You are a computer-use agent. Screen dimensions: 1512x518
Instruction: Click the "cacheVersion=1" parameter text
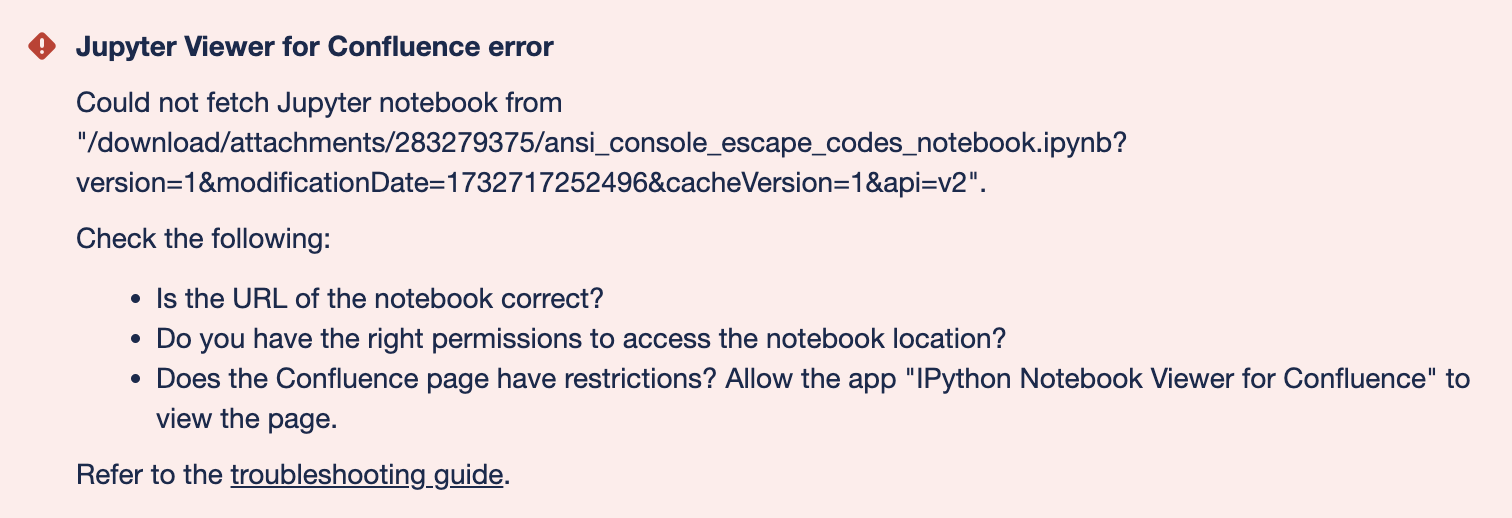pyautogui.click(x=749, y=184)
